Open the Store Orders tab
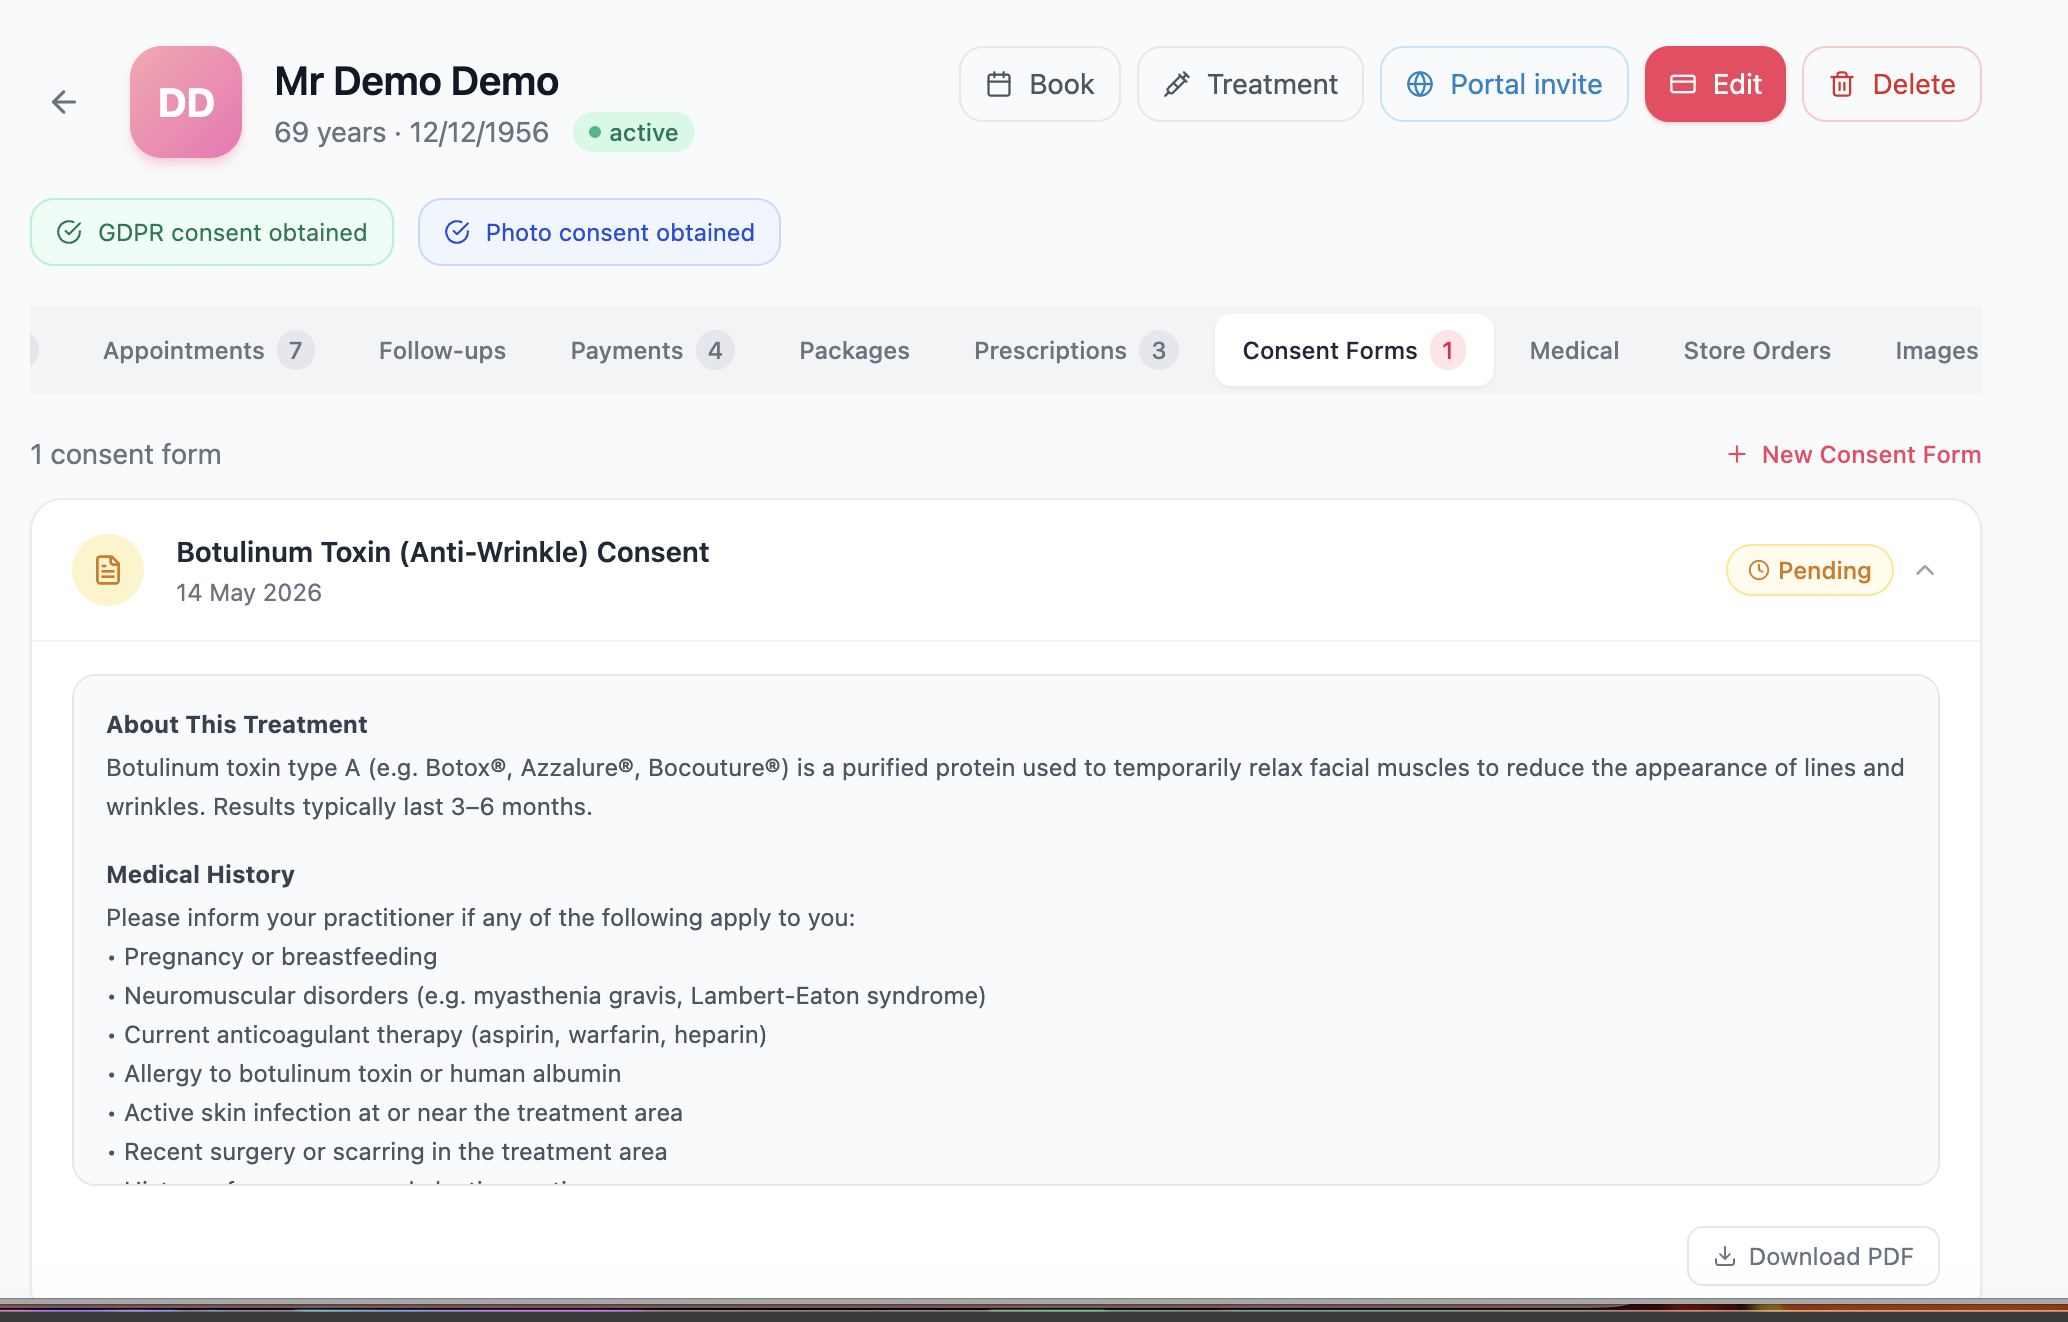 pos(1757,350)
